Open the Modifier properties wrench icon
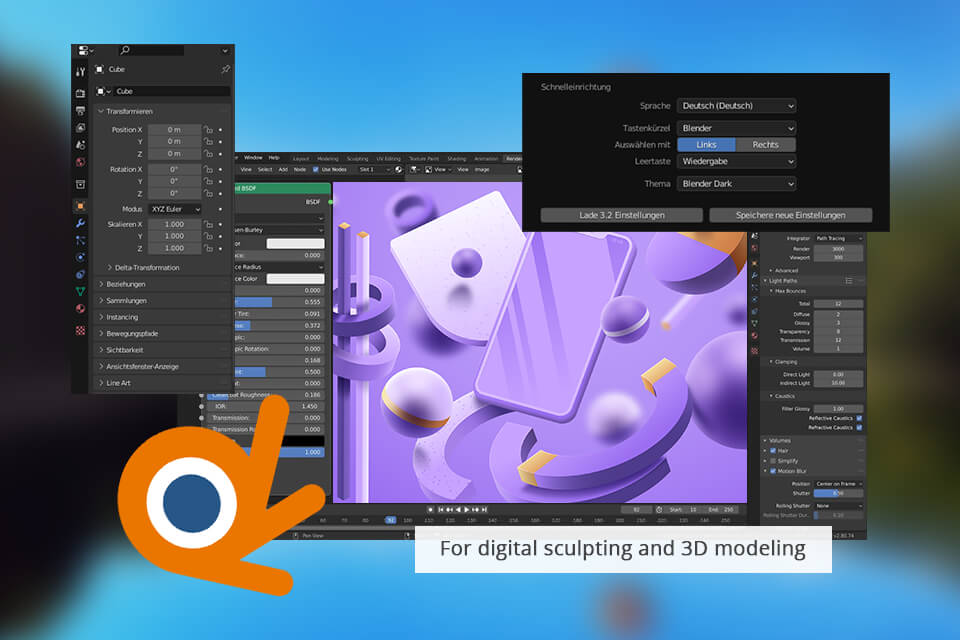 [x=80, y=223]
